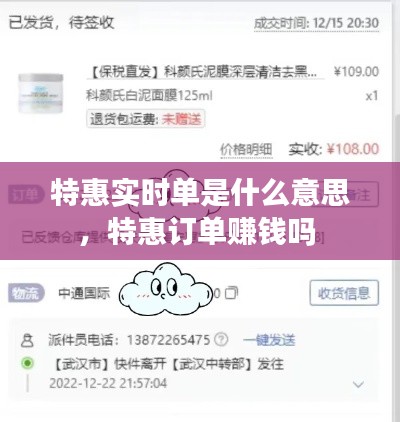Image resolution: width=400 pixels, height=422 pixels.
Task: Click the 一键发送 link
Action: (269, 340)
